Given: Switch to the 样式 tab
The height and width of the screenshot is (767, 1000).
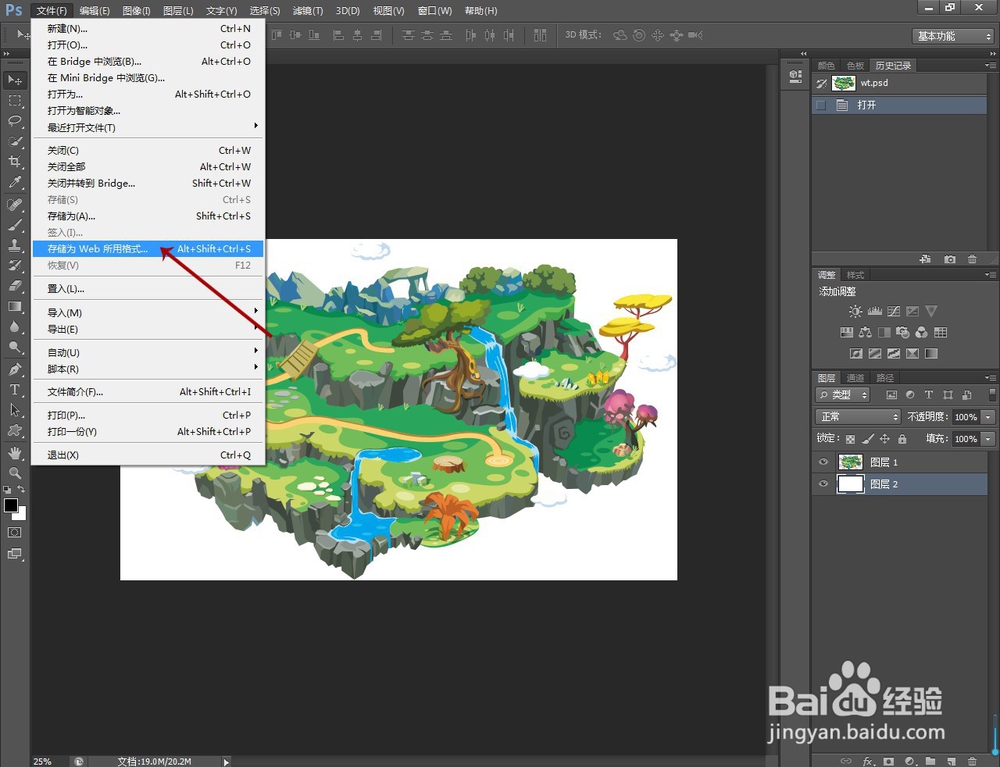Looking at the screenshot, I should tap(855, 275).
